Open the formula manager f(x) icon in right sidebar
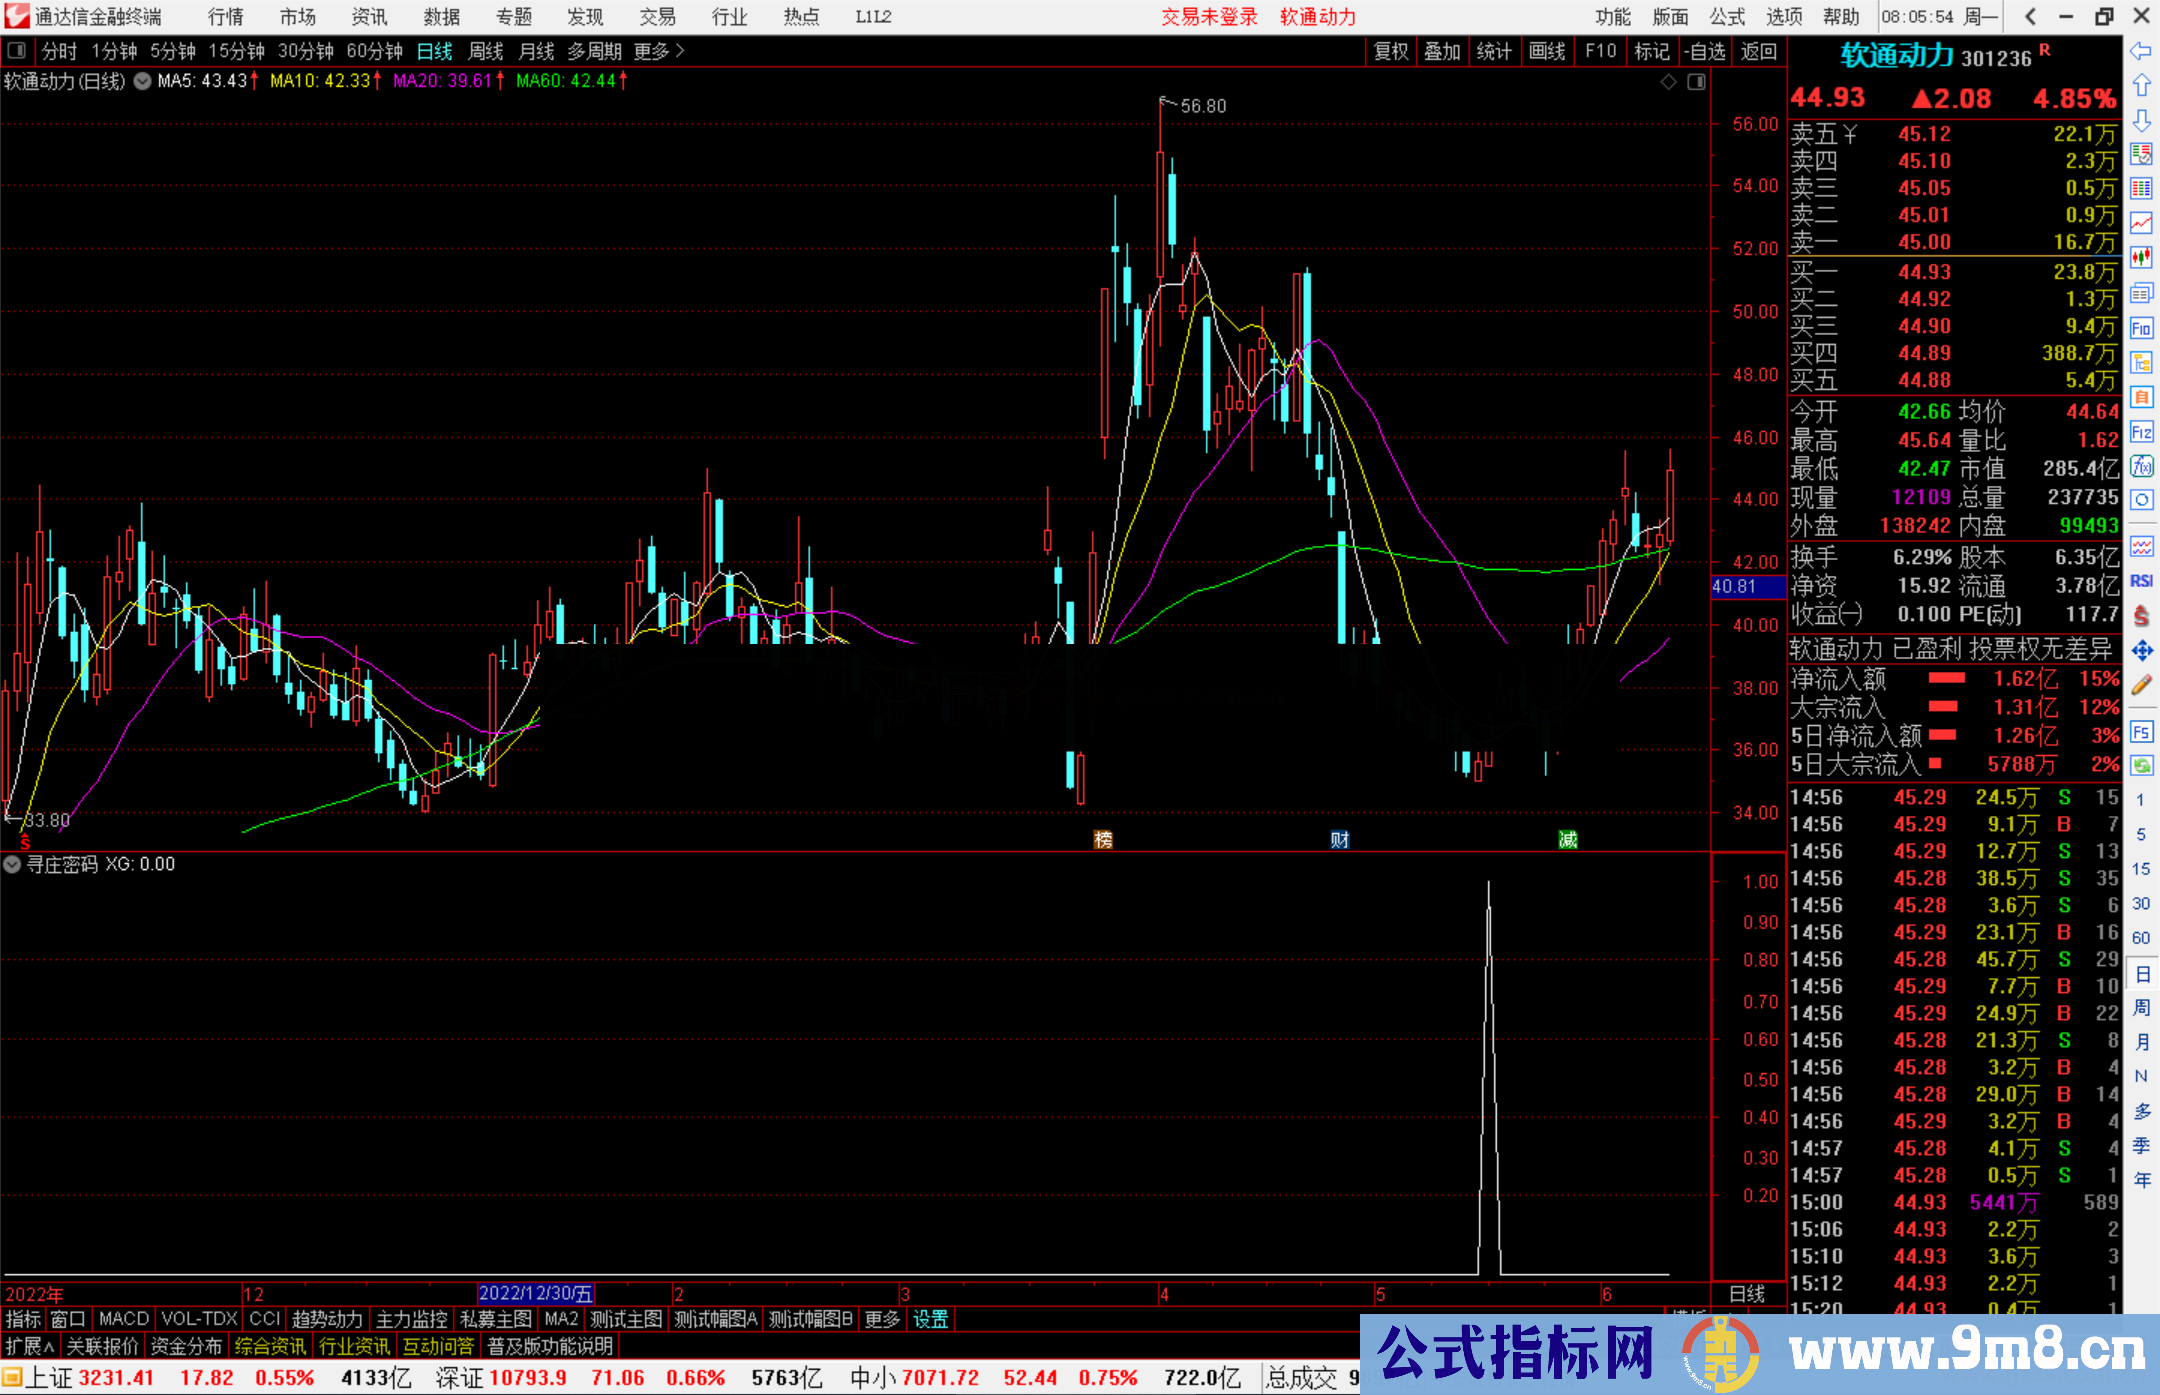Image resolution: width=2160 pixels, height=1395 pixels. coord(2142,466)
